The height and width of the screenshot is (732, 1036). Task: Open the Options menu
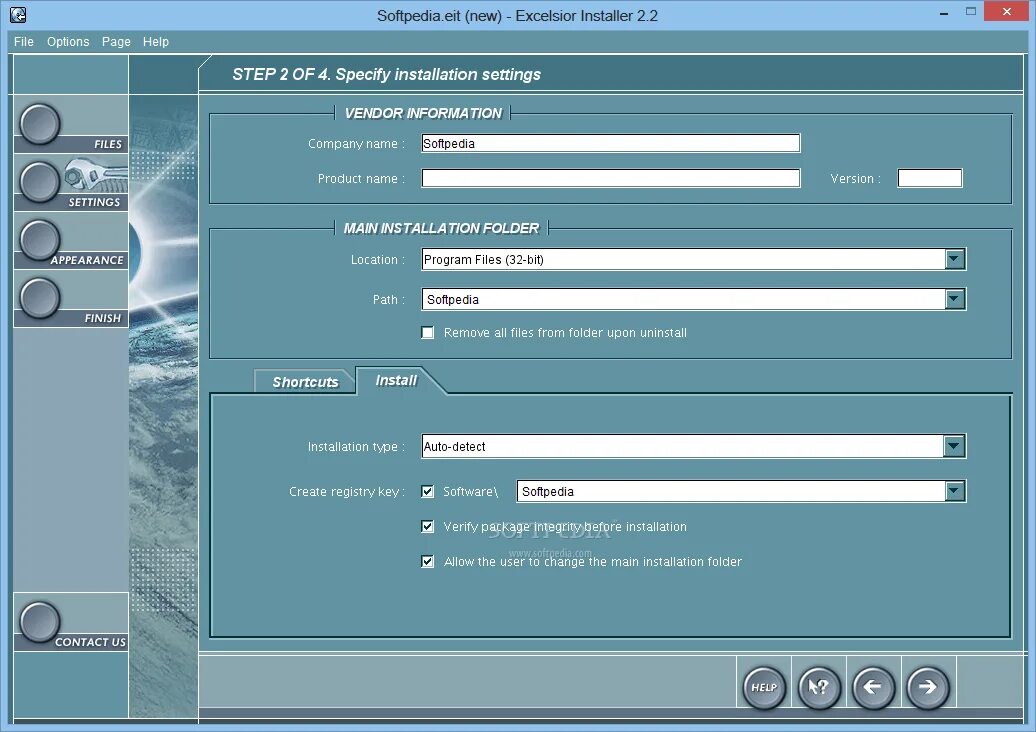pyautogui.click(x=68, y=42)
